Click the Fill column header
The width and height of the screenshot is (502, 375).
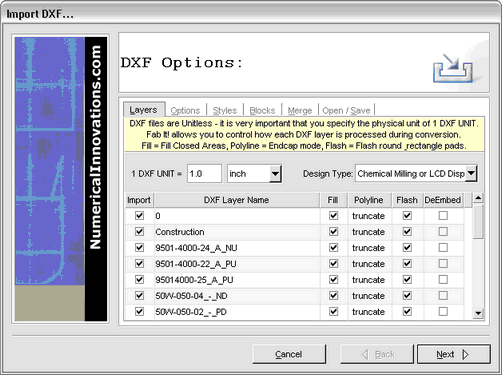point(333,200)
